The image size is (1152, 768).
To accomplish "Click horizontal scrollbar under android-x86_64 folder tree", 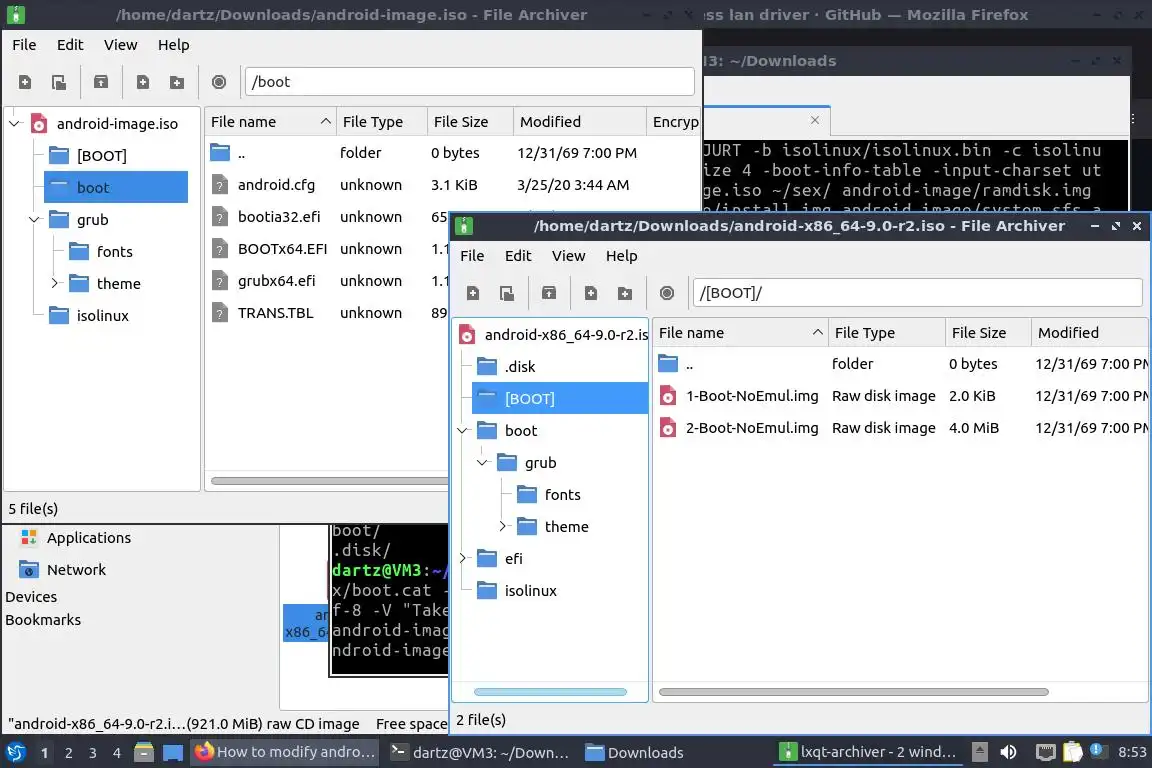I will coord(550,692).
